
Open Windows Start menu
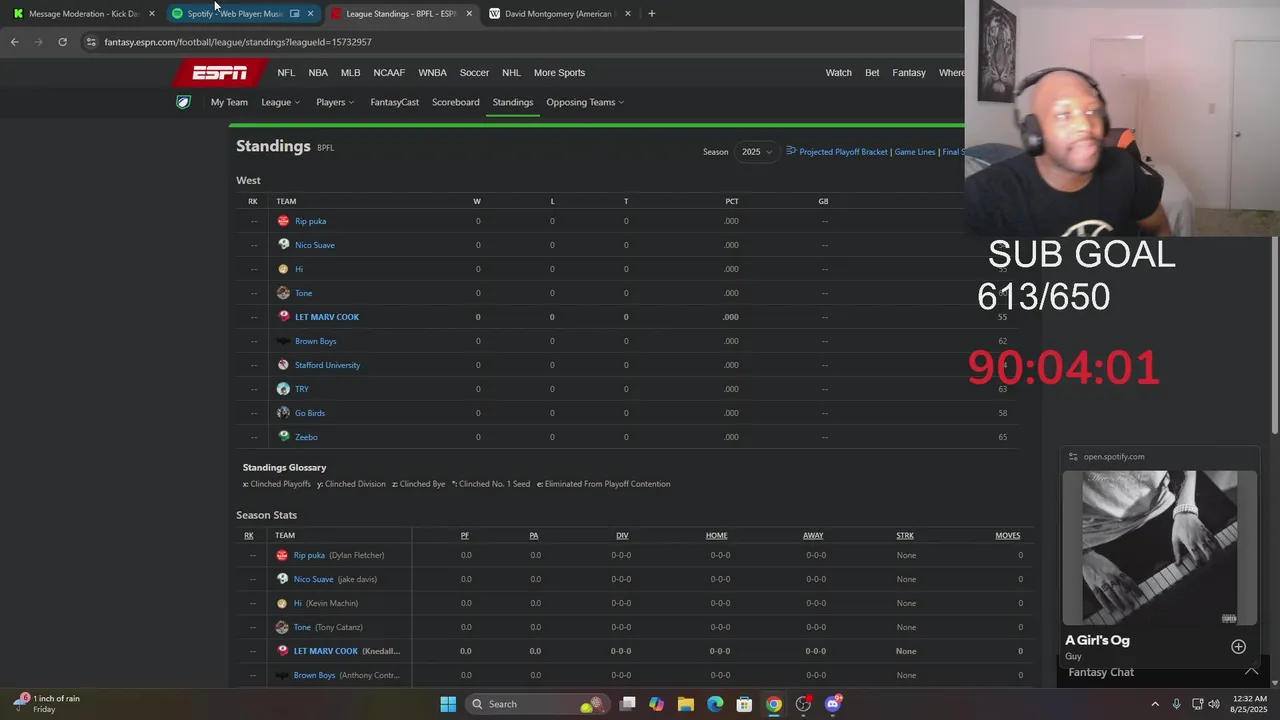pos(448,704)
